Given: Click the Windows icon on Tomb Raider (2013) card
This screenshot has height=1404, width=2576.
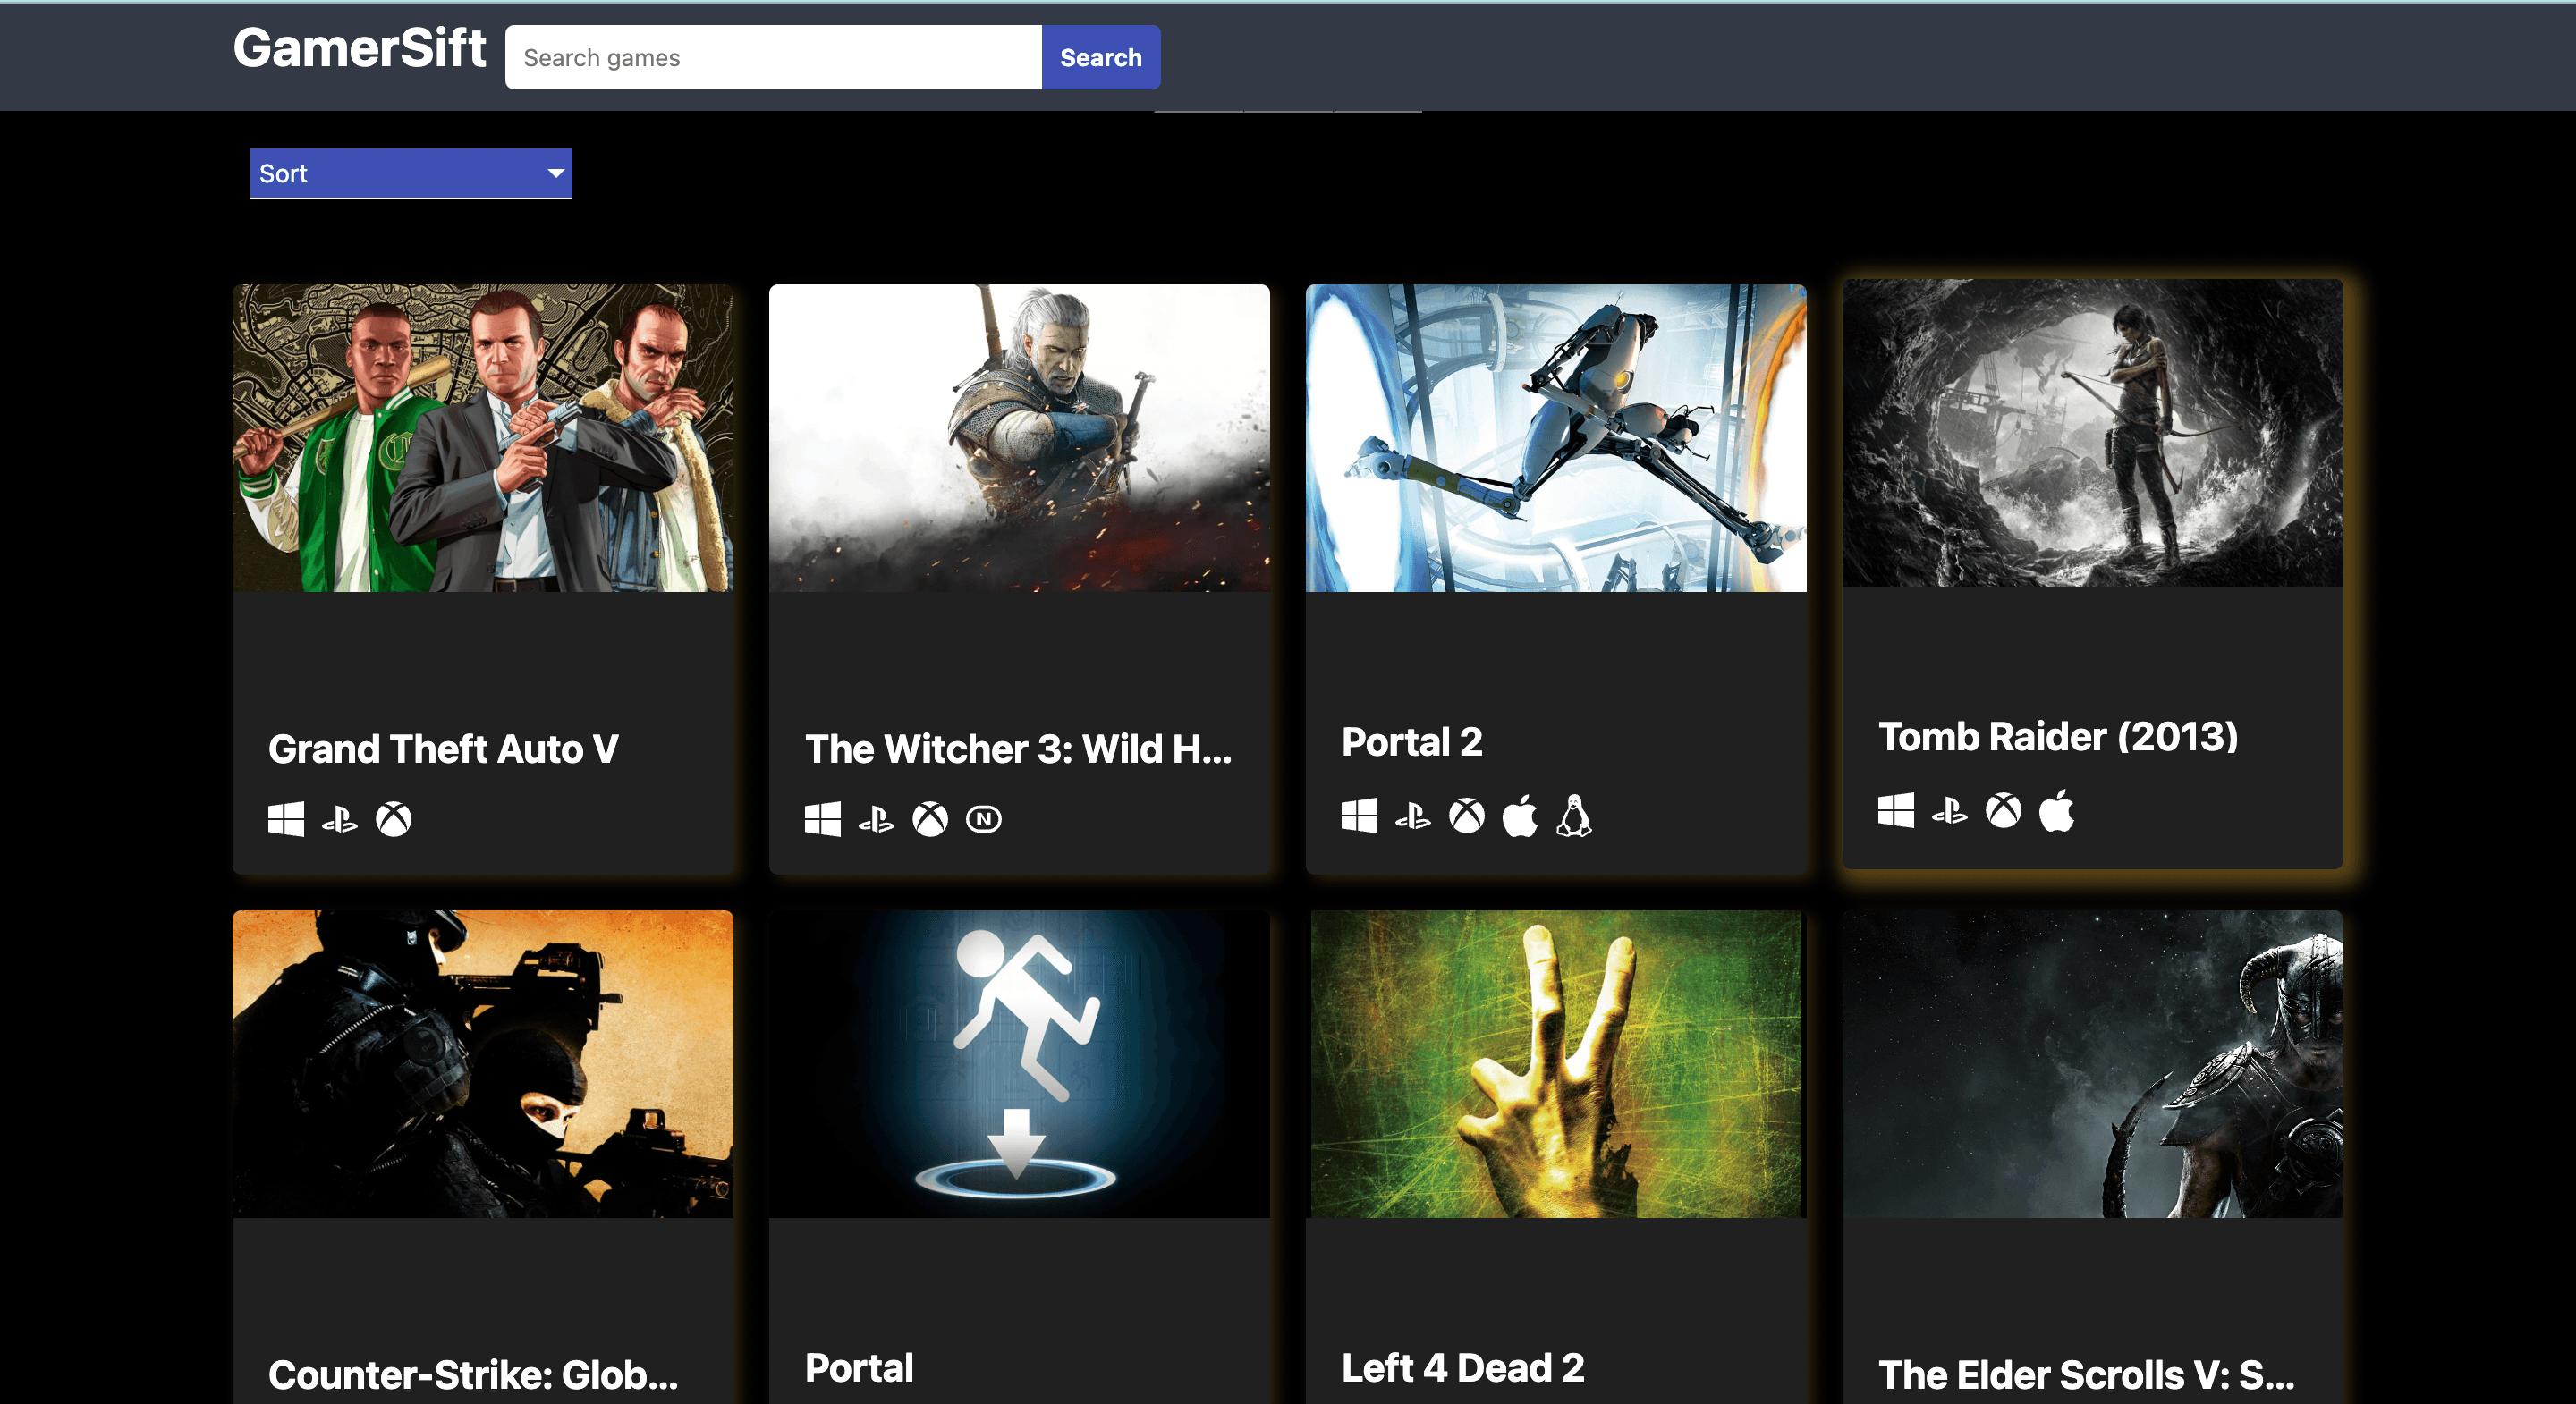Looking at the screenshot, I should pos(1897,810).
